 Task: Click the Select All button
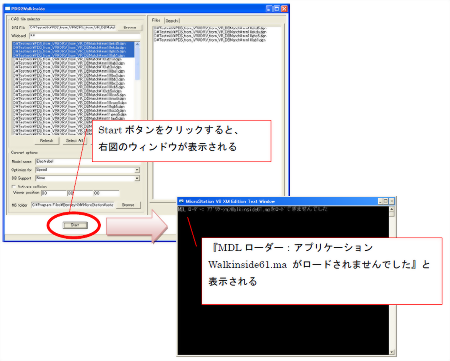click(75, 141)
